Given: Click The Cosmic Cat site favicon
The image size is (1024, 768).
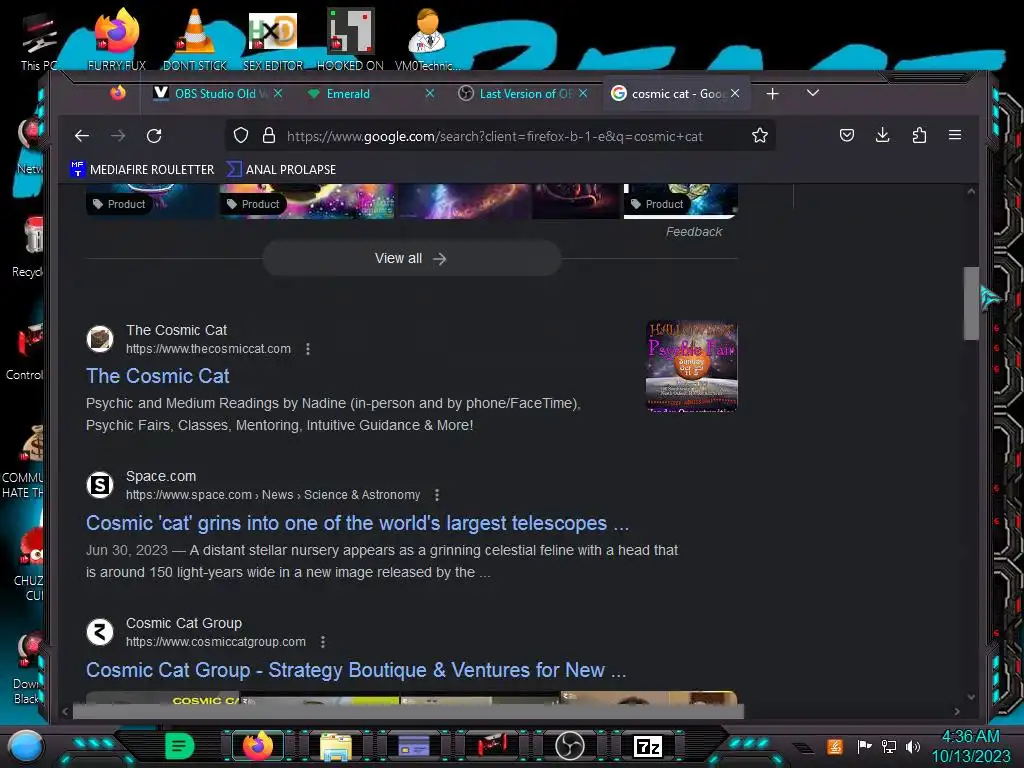Looking at the screenshot, I should pyautogui.click(x=100, y=339).
